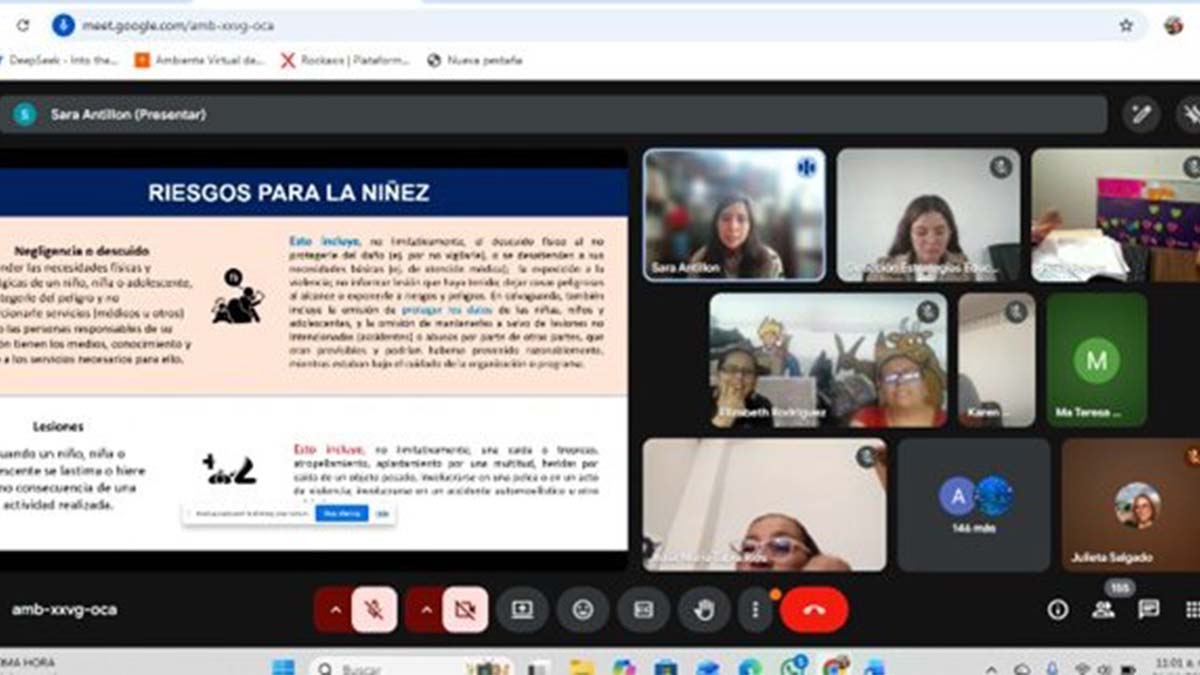Screen dimensions: 1200x675
Task: Open the emoji reactions button
Action: coord(583,609)
